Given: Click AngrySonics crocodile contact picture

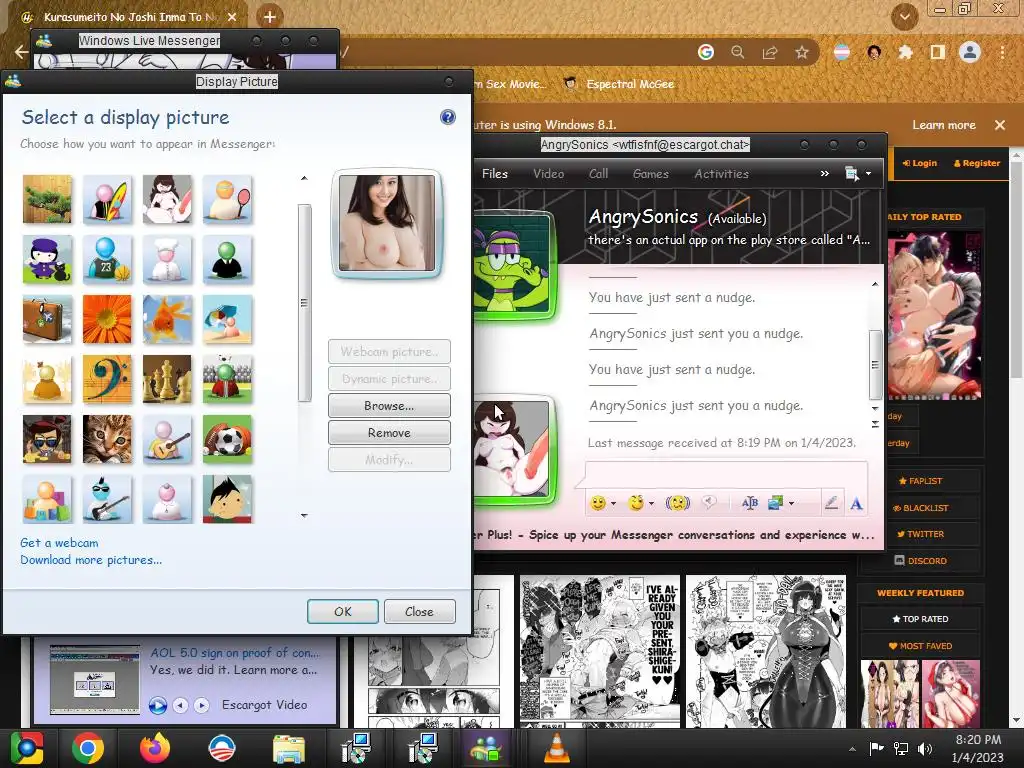Looking at the screenshot, I should [x=513, y=264].
